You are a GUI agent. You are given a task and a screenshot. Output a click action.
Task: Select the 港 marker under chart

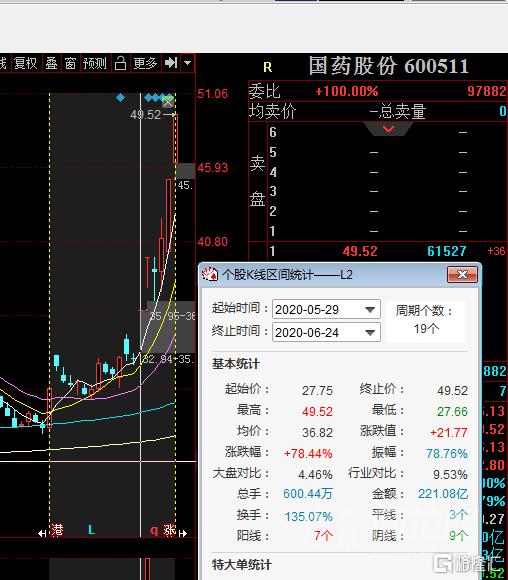[57, 530]
